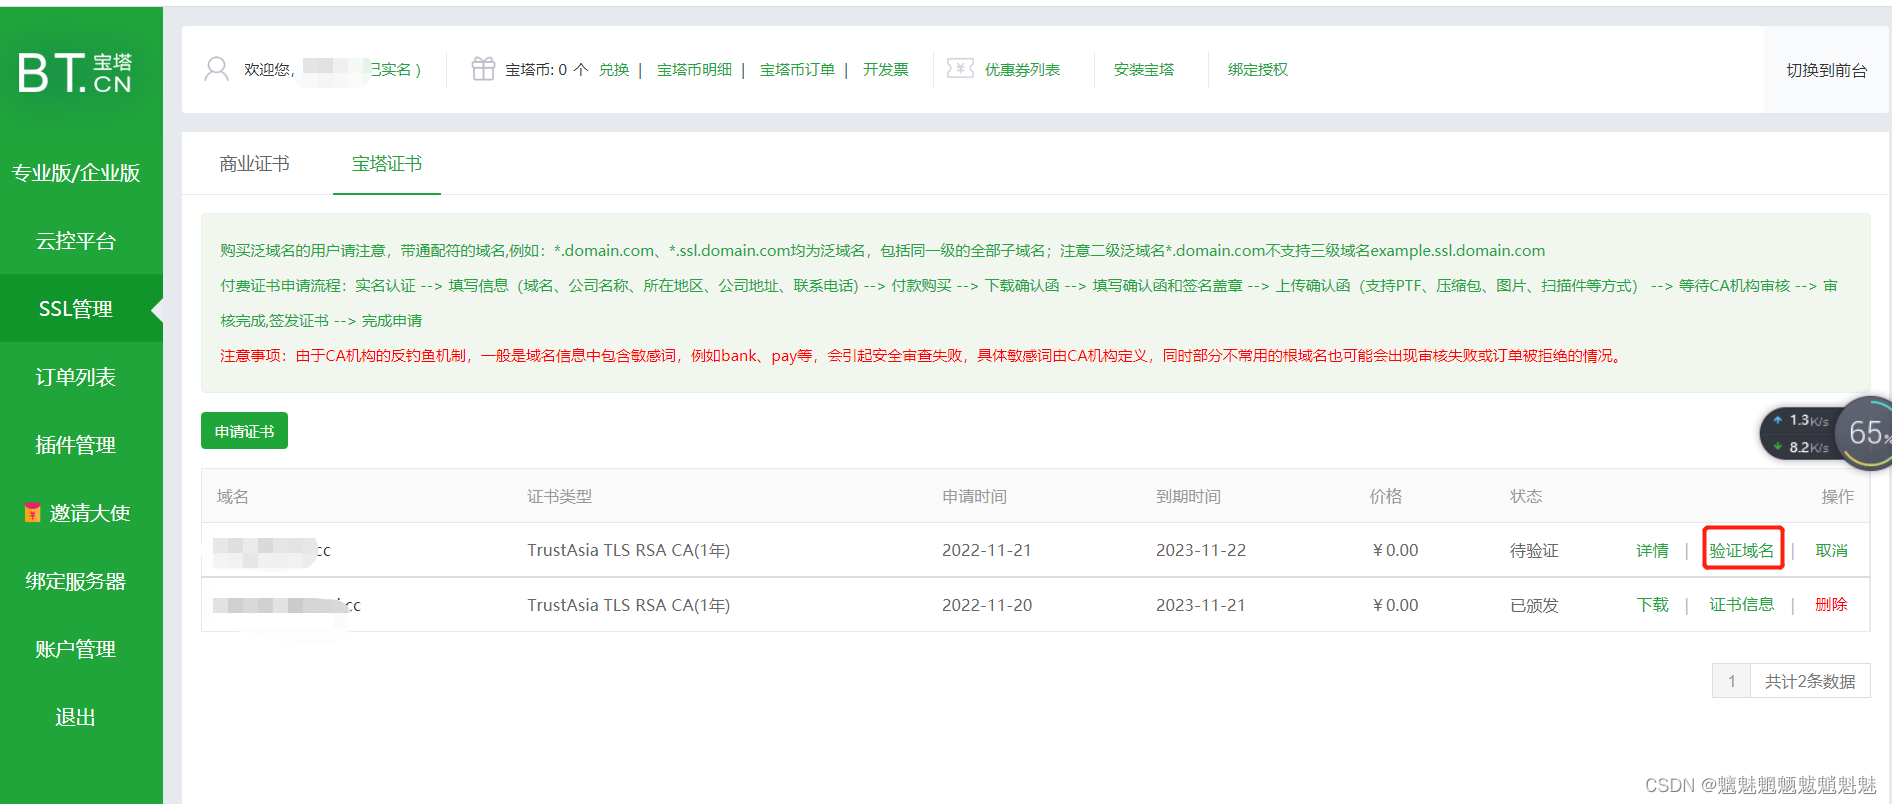Open 云控平台 in the sidebar
The height and width of the screenshot is (804, 1892).
tap(76, 241)
